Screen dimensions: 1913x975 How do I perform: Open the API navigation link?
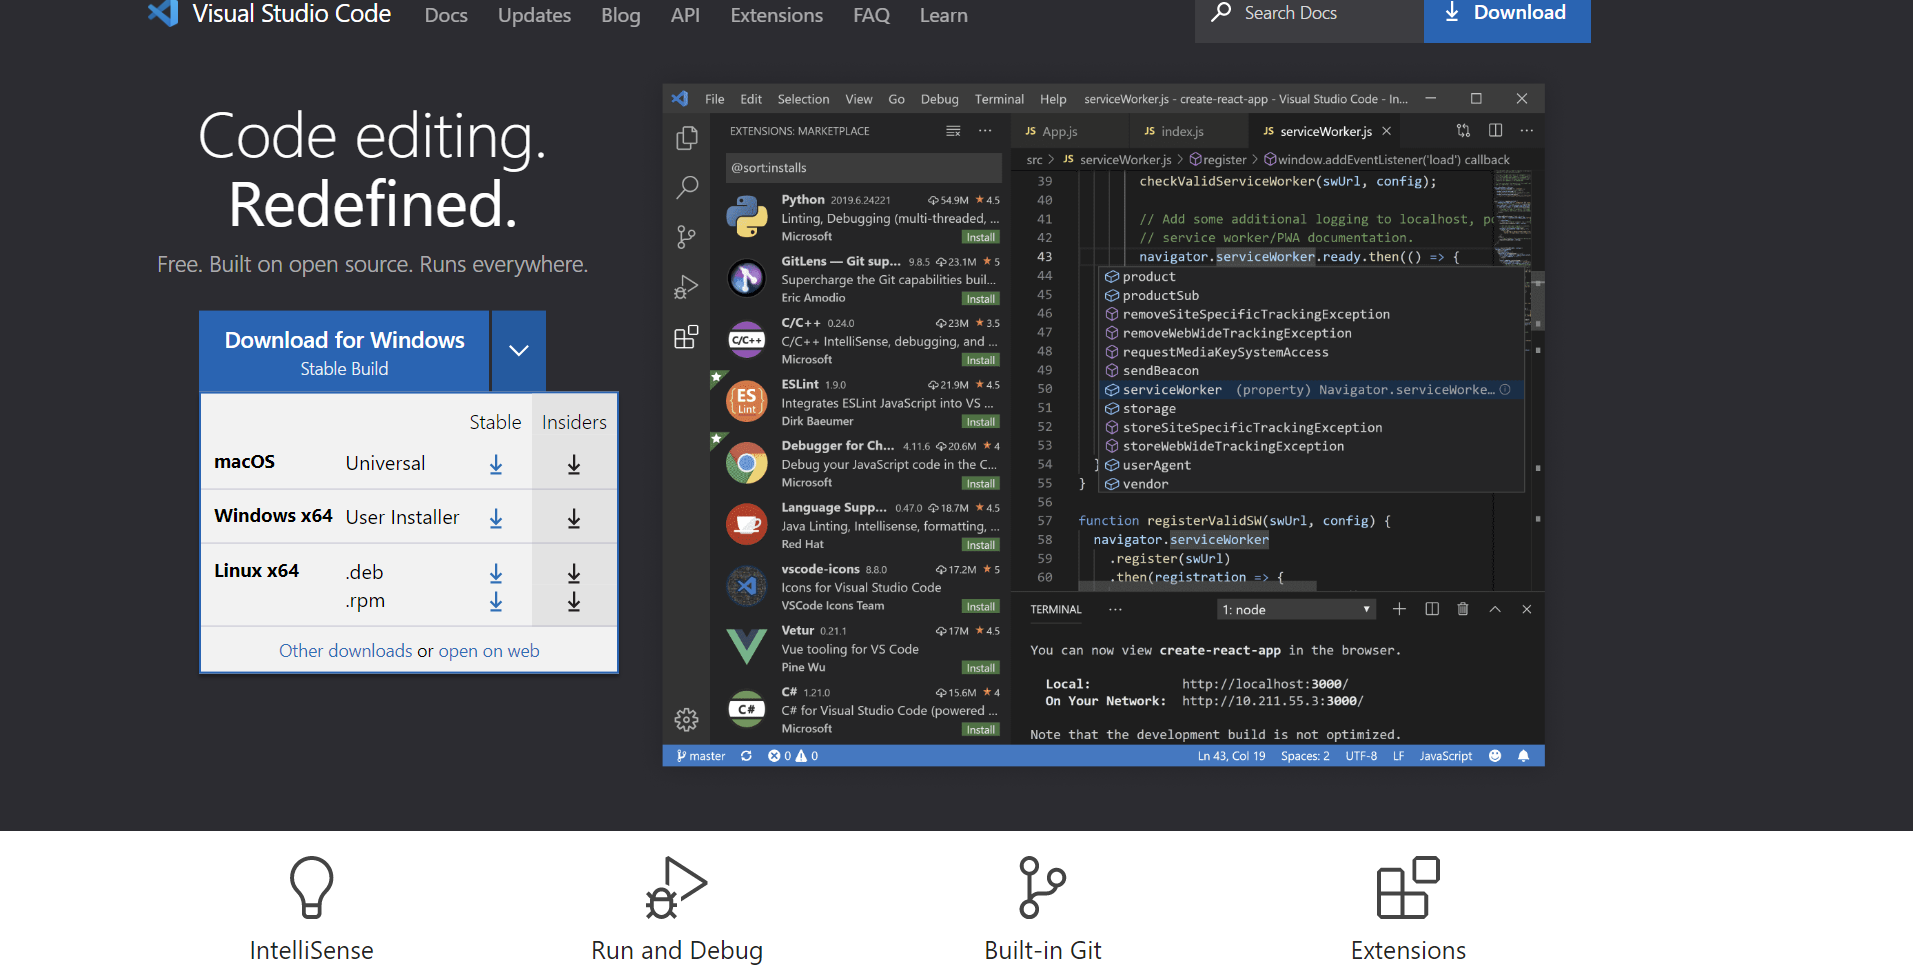pos(685,15)
